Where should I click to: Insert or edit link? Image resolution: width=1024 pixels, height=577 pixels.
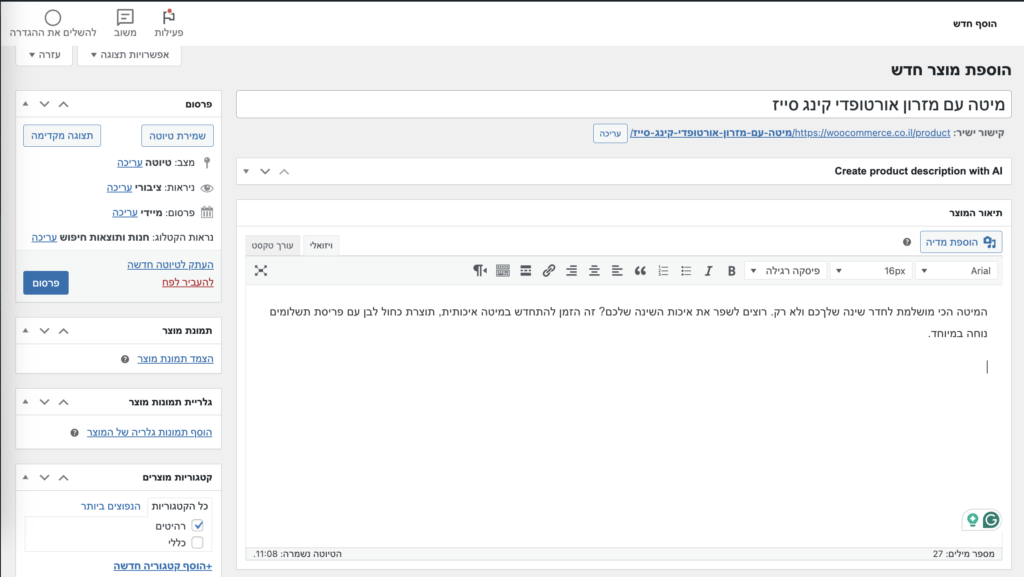pyautogui.click(x=549, y=271)
